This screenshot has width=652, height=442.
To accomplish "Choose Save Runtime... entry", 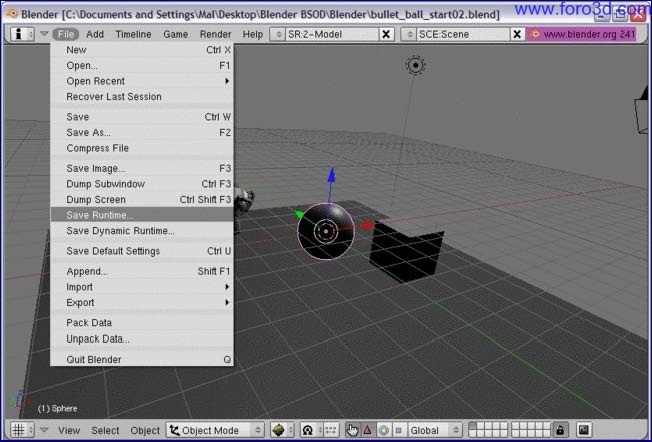I will [142, 215].
